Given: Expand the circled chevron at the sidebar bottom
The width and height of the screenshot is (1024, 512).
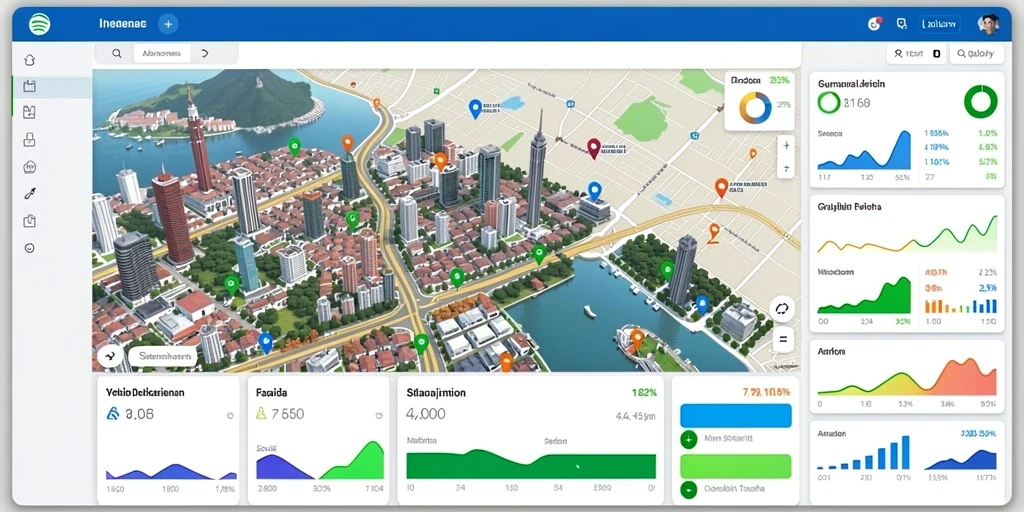Looking at the screenshot, I should click(29, 248).
